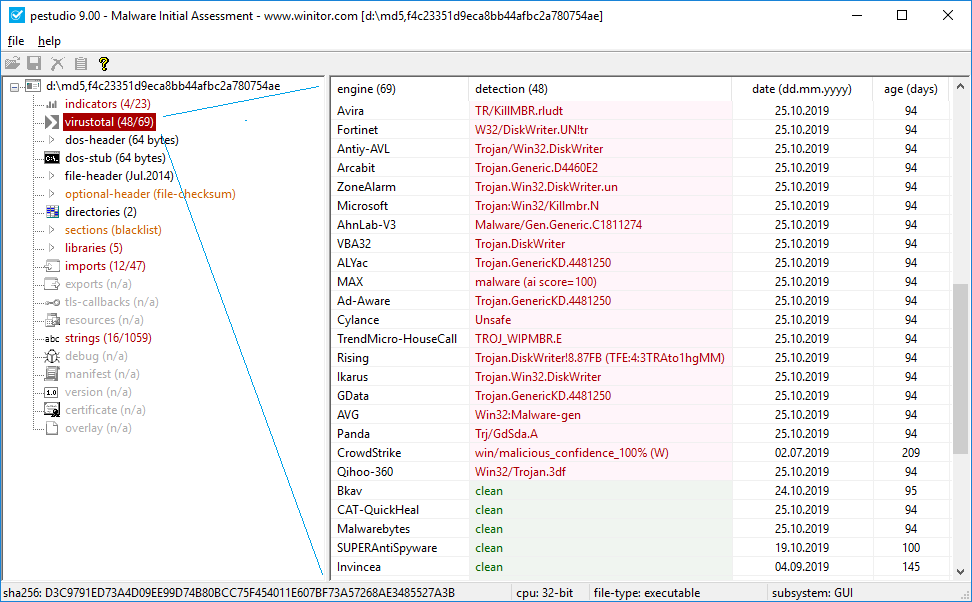Click the tls-callbacks key icon
The height and width of the screenshot is (602, 972).
click(x=52, y=302)
